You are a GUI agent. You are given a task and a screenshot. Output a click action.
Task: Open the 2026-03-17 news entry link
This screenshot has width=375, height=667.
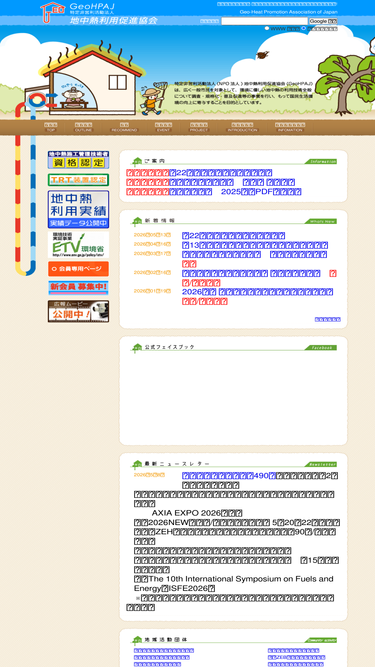[x=254, y=254]
